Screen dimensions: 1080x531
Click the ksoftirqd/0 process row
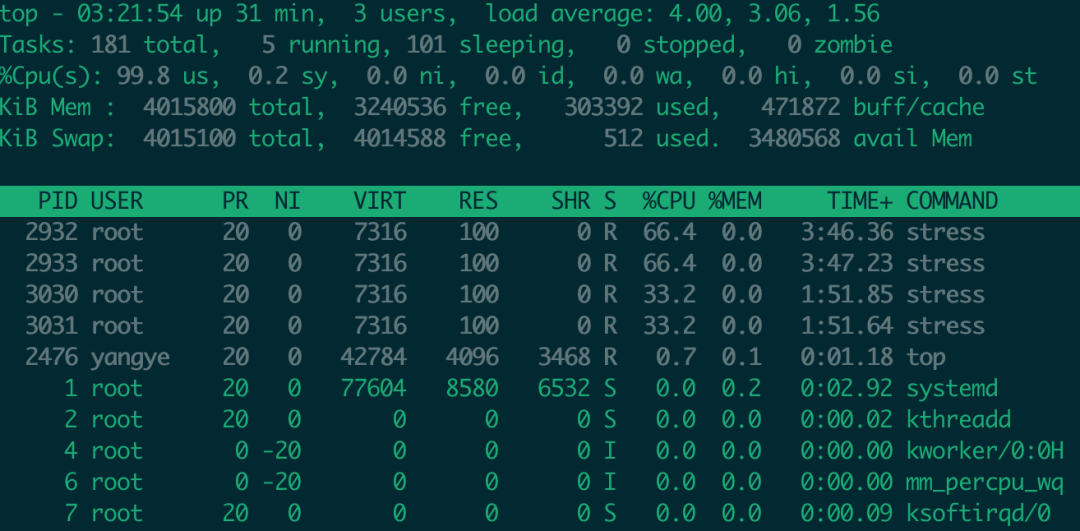[540, 513]
